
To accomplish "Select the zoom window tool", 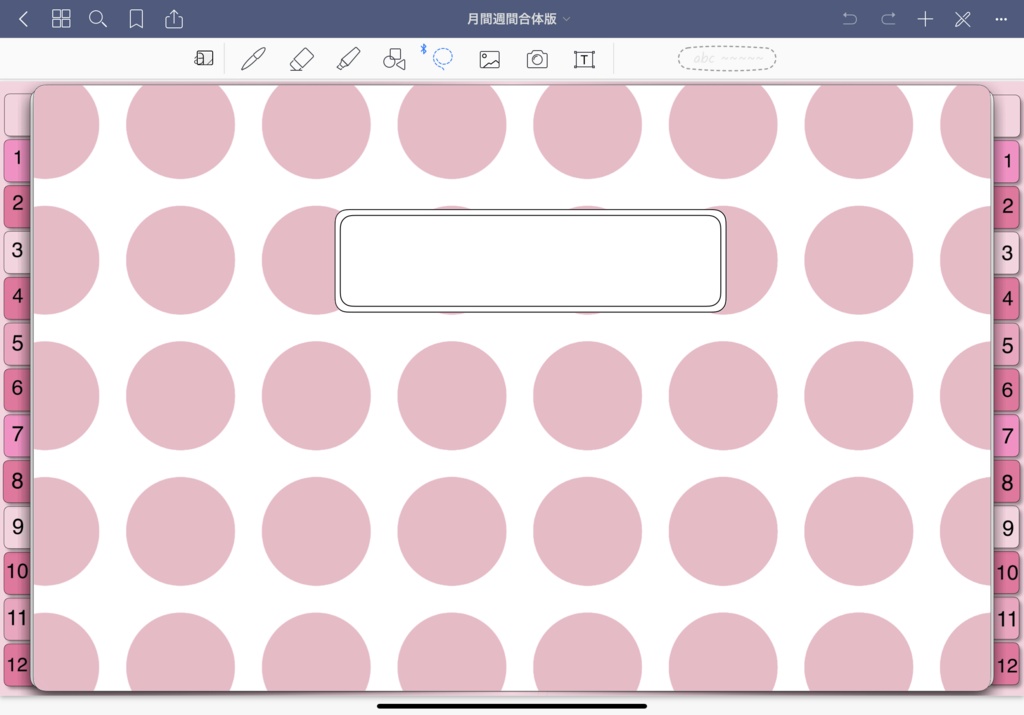I will [204, 59].
